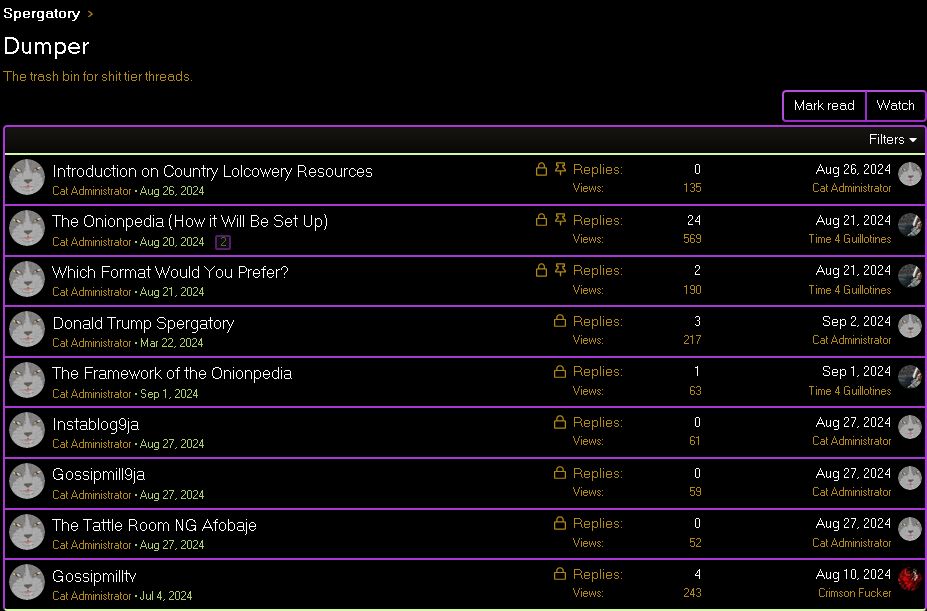Click the Mark read button
Viewport: 927px width, 611px height.
tap(824, 105)
